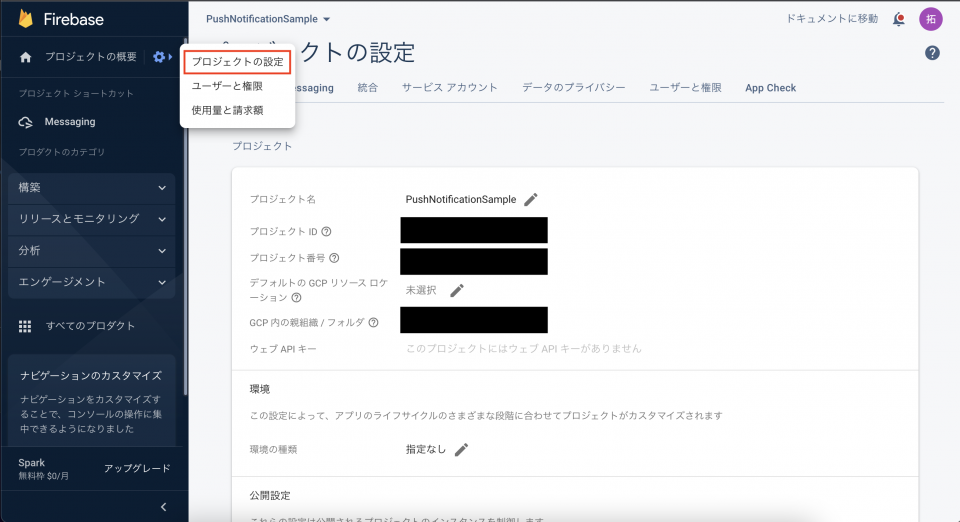Click the ナビゲーションのカスタマイズ card
The width and height of the screenshot is (960, 522).
pos(92,401)
